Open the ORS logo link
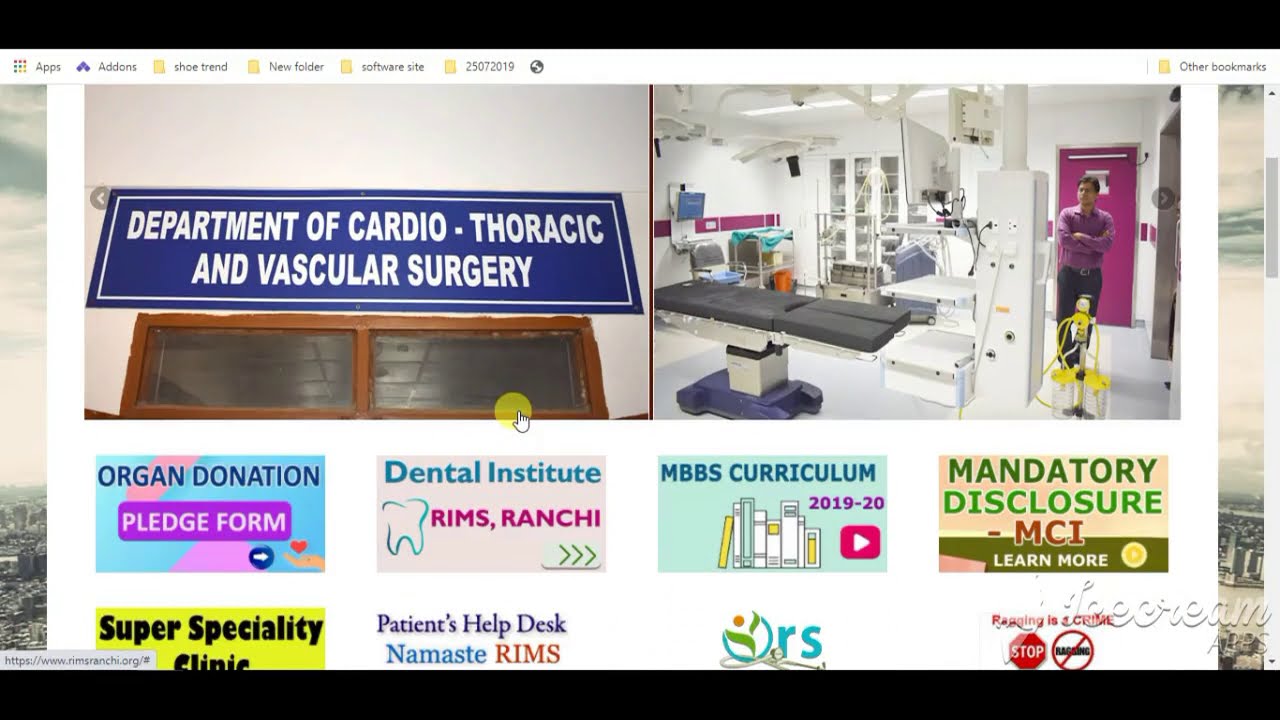This screenshot has width=1280, height=720. coord(772,640)
